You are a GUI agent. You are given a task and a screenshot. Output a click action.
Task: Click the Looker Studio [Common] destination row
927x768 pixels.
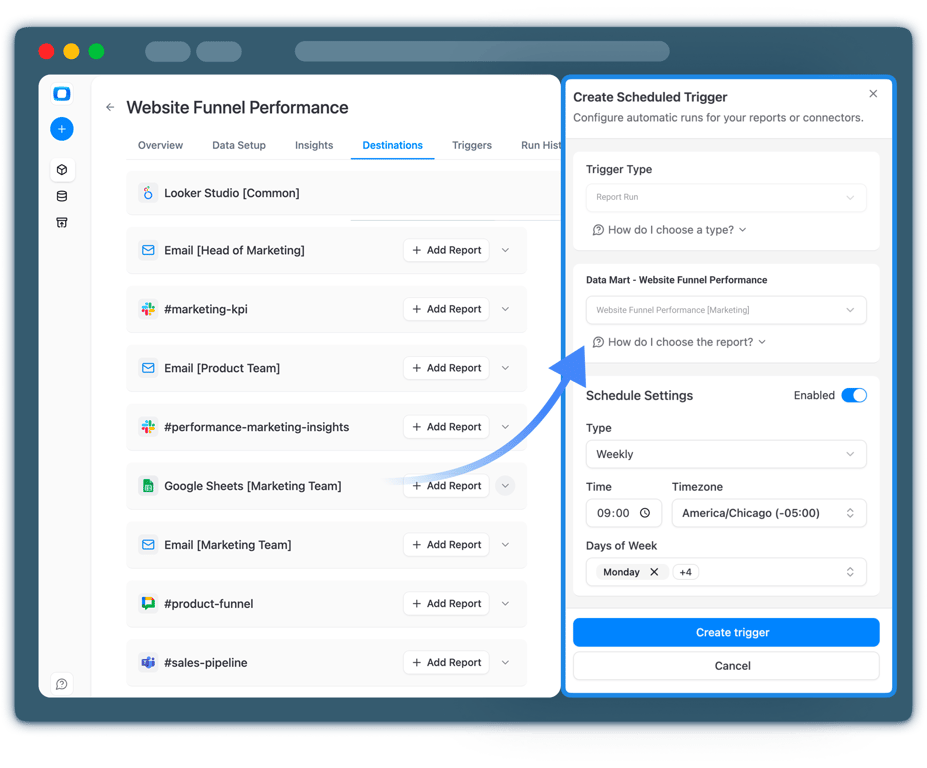pos(343,193)
